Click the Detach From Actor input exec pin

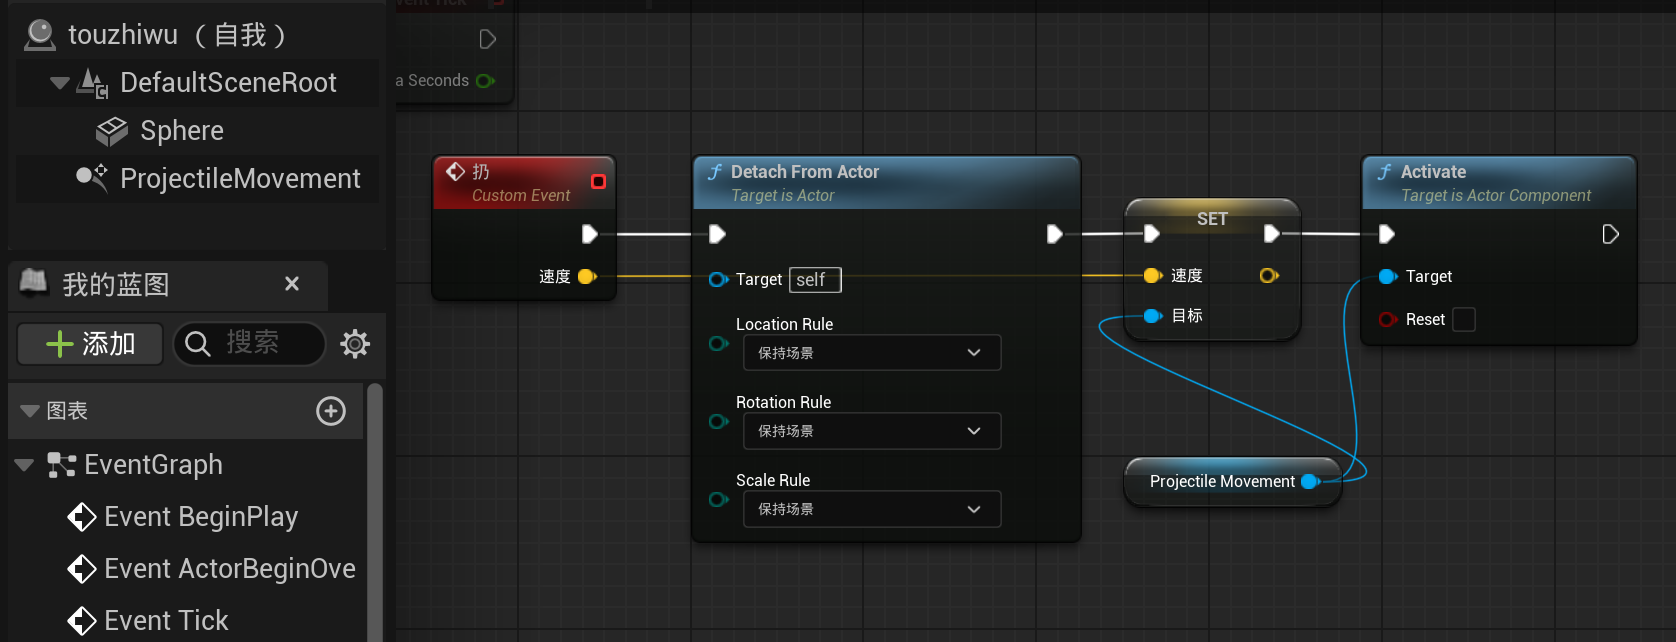click(x=717, y=234)
